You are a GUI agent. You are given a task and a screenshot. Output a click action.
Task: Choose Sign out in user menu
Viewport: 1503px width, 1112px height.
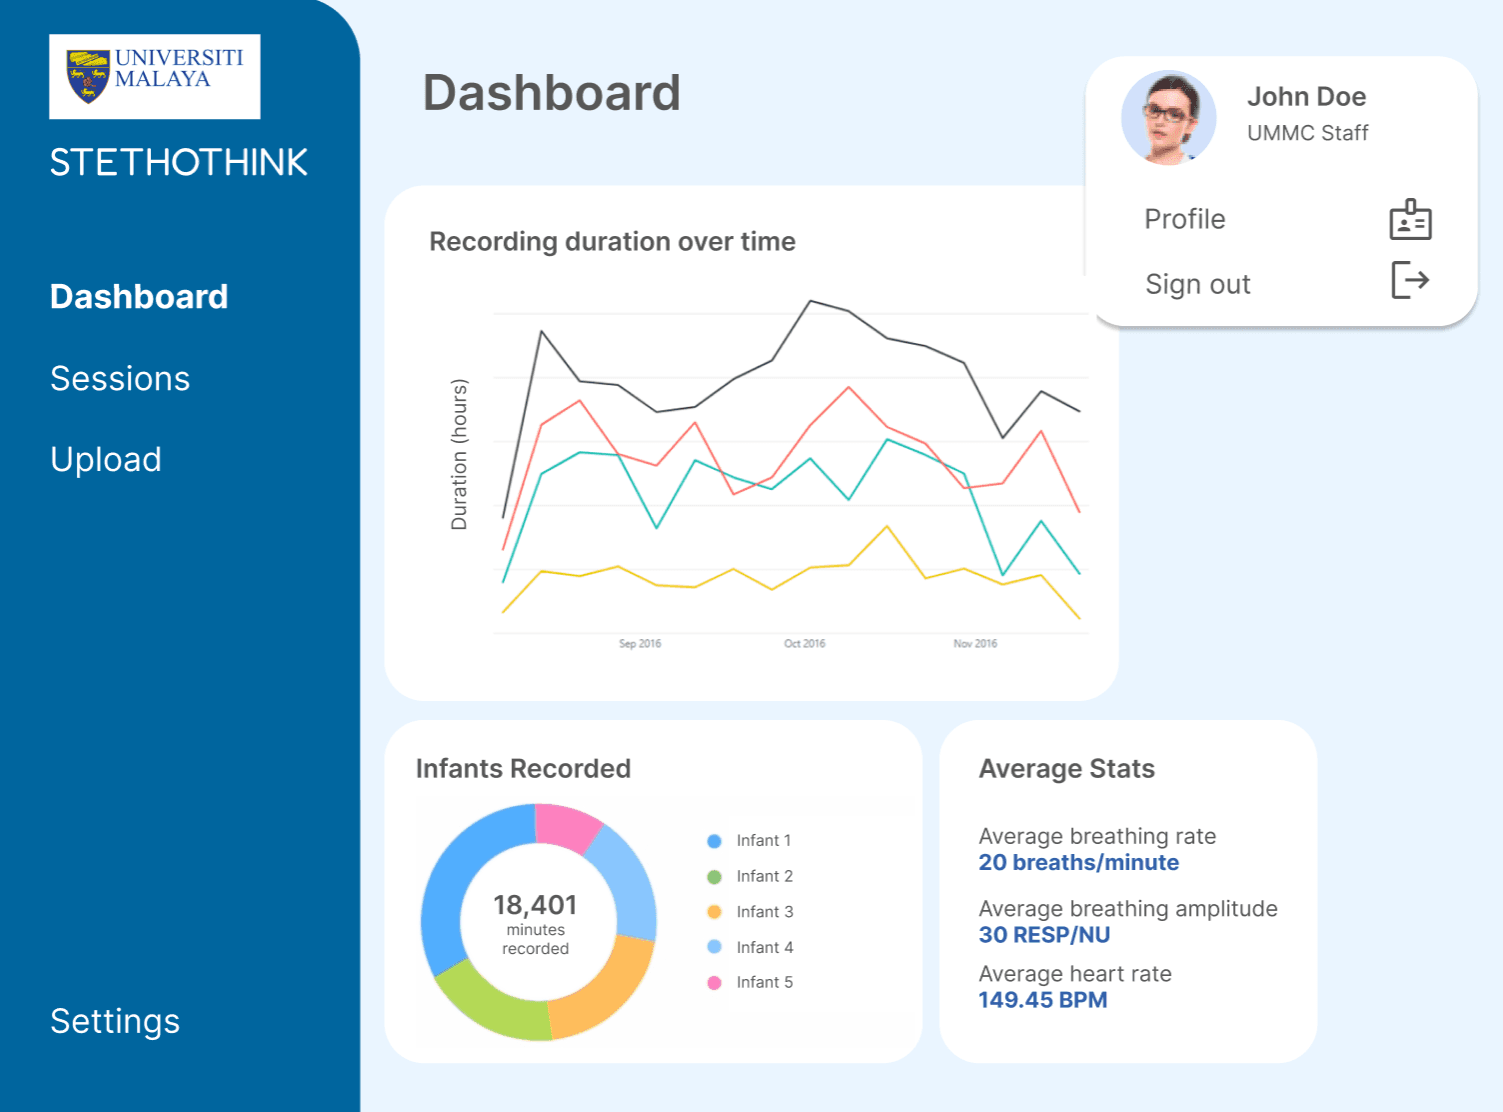point(1198,284)
